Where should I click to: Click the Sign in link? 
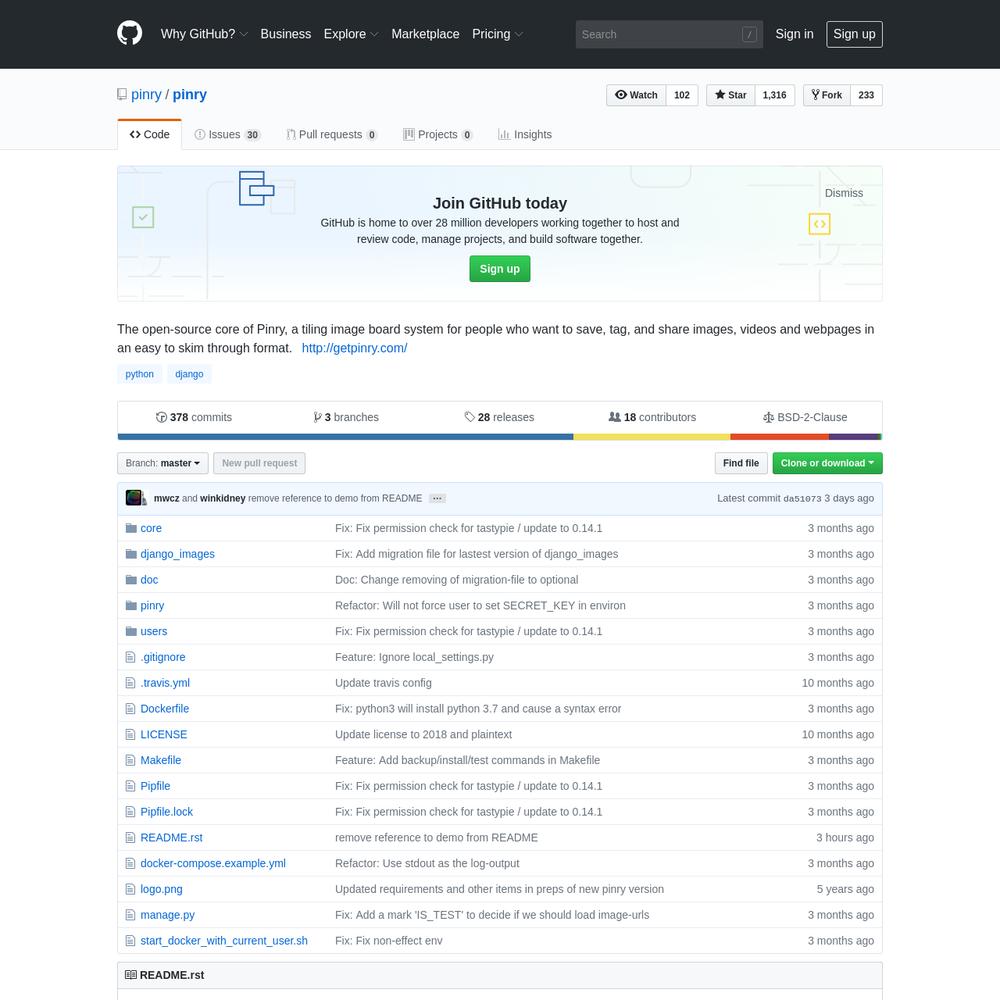tap(794, 34)
